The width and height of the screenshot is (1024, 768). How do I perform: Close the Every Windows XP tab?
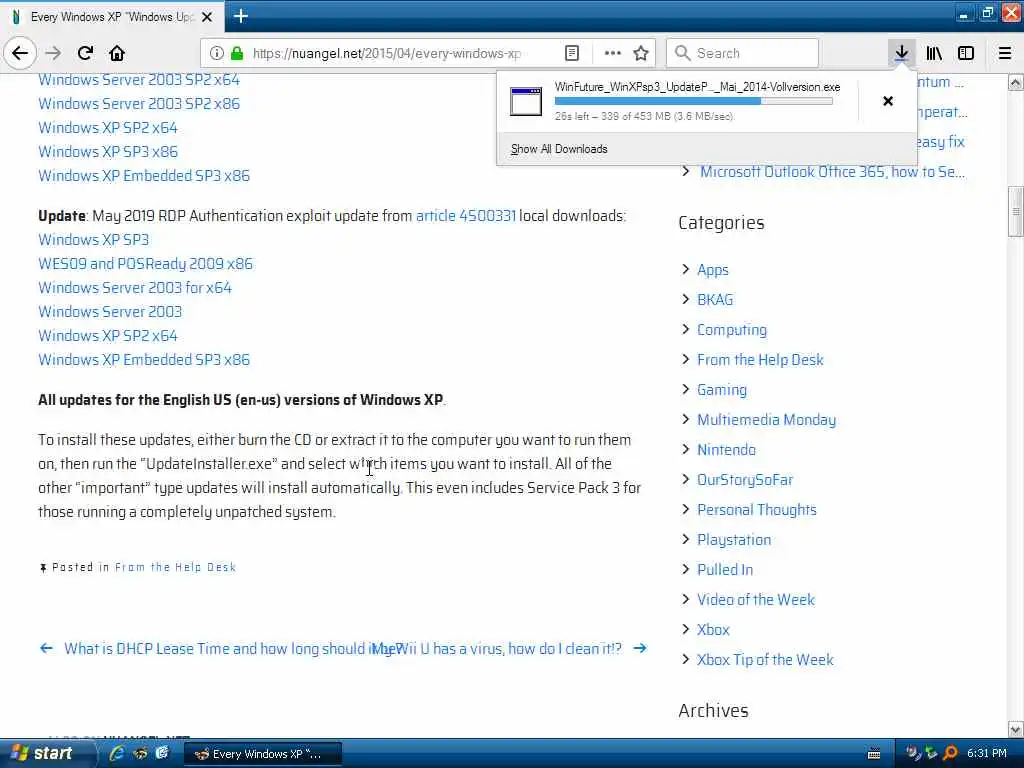tap(207, 16)
